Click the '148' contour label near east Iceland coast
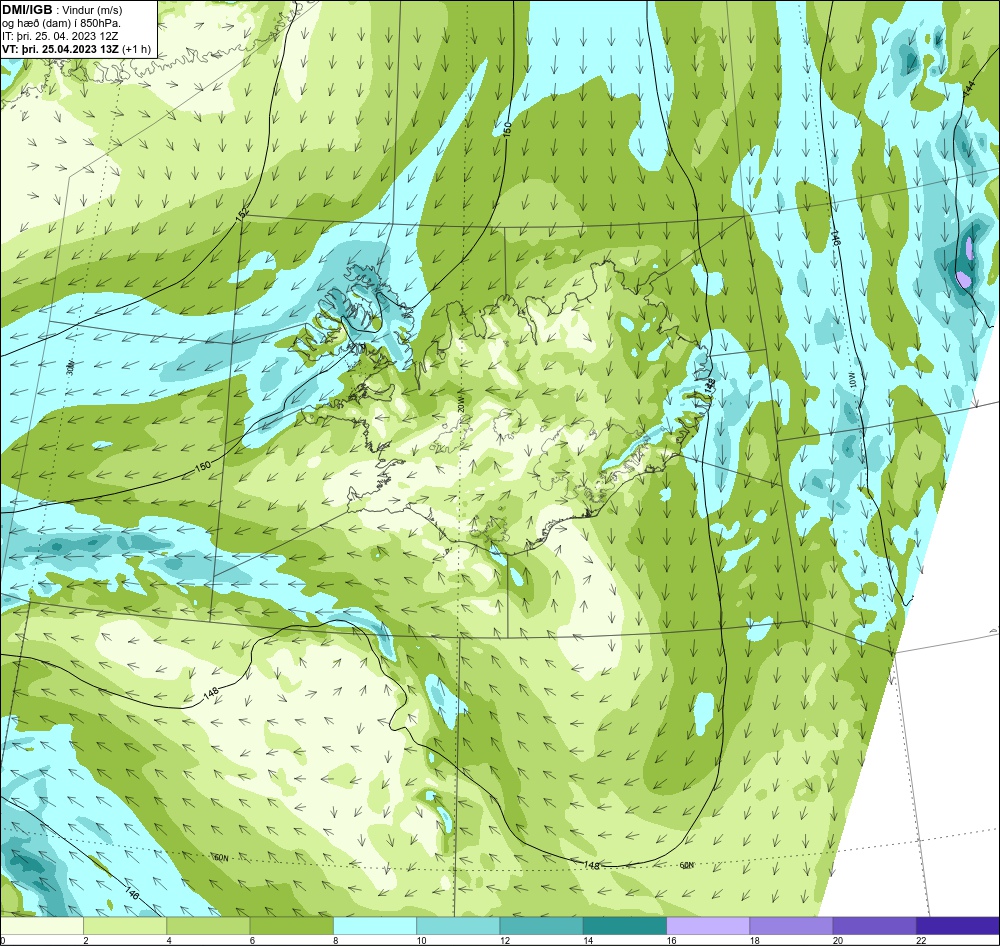 (x=710, y=387)
